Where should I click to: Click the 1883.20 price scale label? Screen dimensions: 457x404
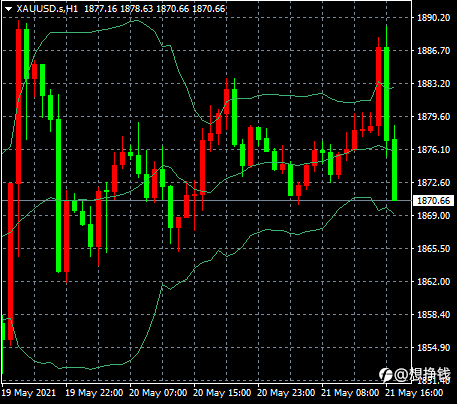point(433,84)
